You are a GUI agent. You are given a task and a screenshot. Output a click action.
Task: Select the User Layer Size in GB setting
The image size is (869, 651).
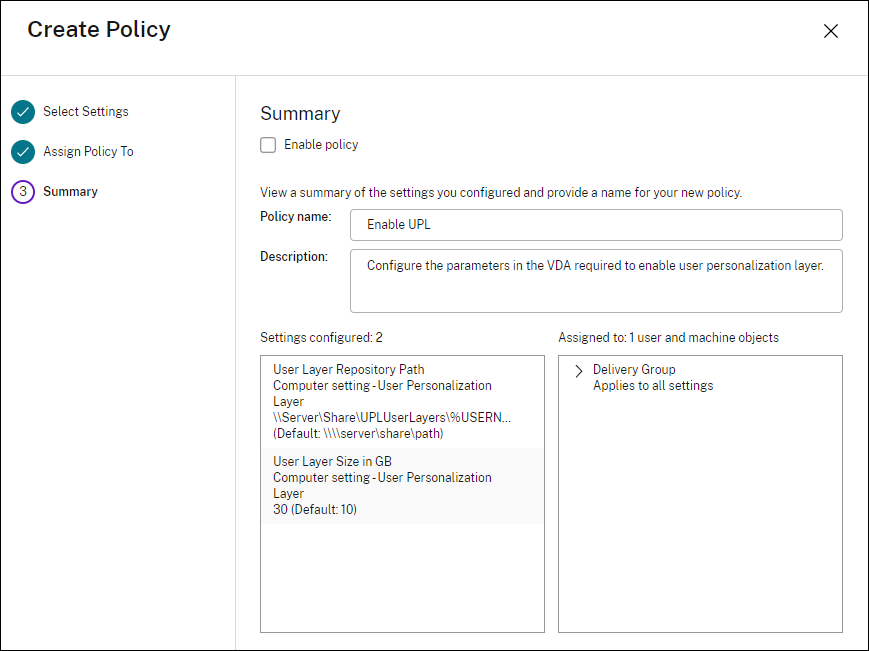coord(400,485)
